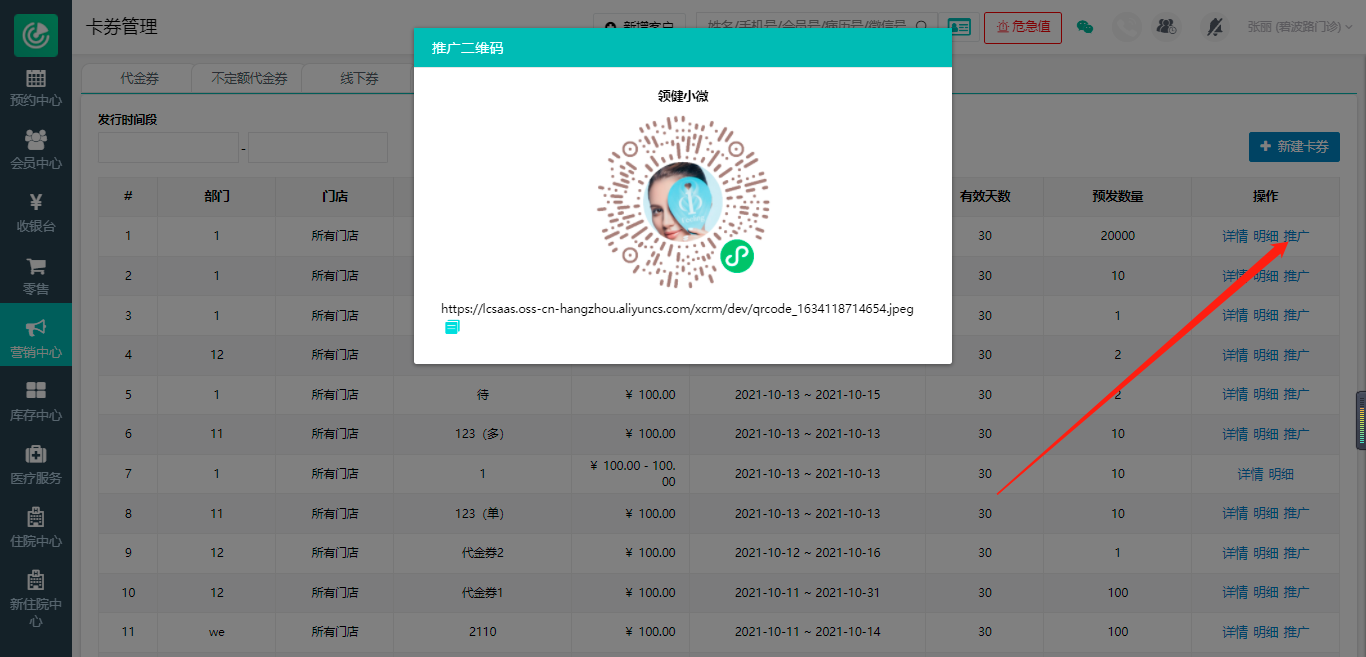1366x657 pixels.
Task: Click the 预发数量 column header
Action: pos(1117,196)
